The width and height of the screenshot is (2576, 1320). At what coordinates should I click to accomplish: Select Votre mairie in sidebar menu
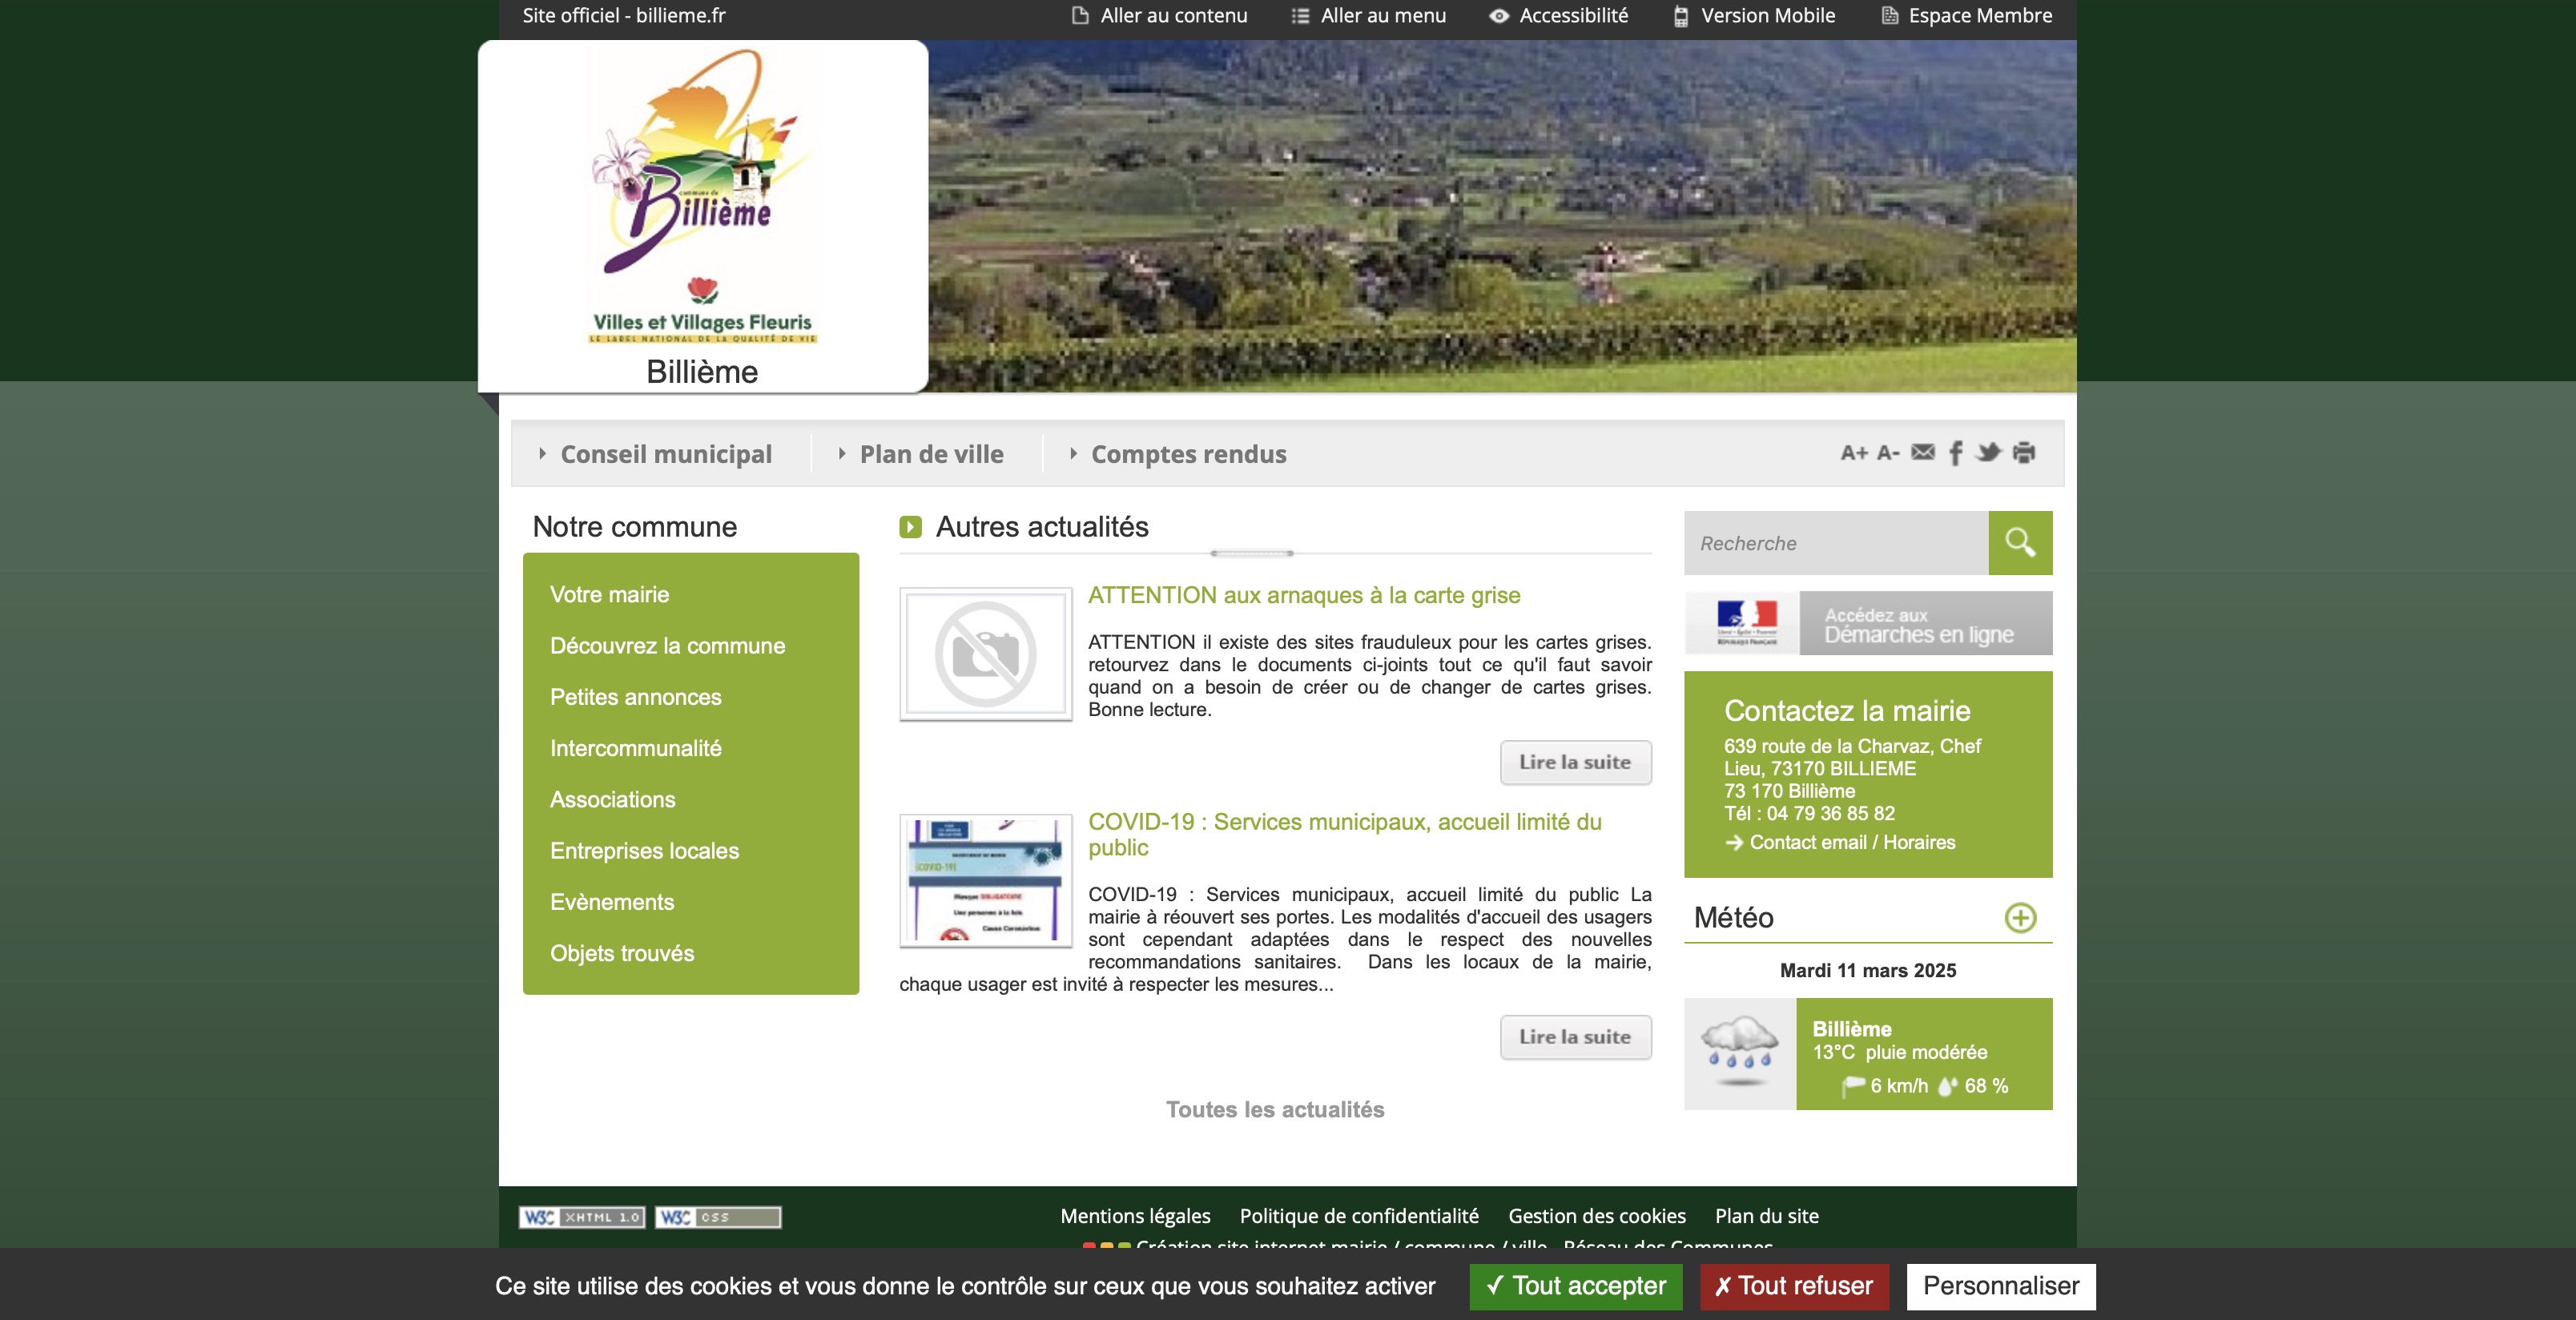610,594
